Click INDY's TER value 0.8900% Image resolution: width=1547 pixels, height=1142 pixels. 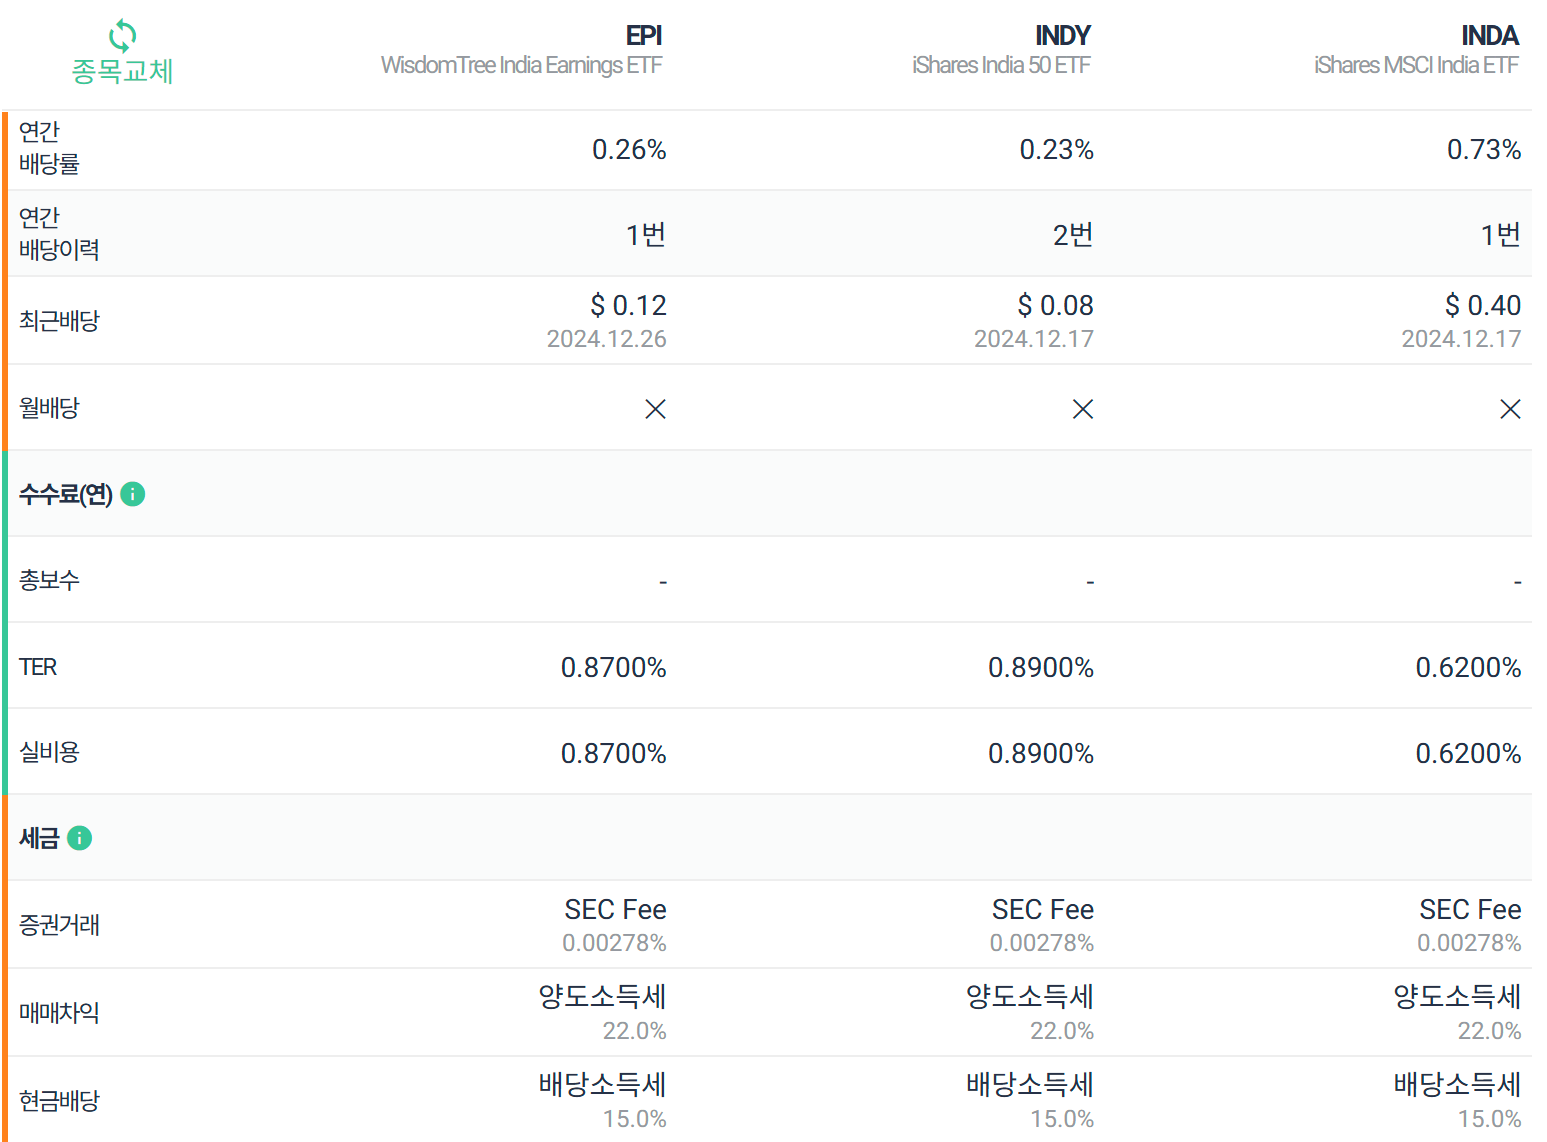point(1041,667)
